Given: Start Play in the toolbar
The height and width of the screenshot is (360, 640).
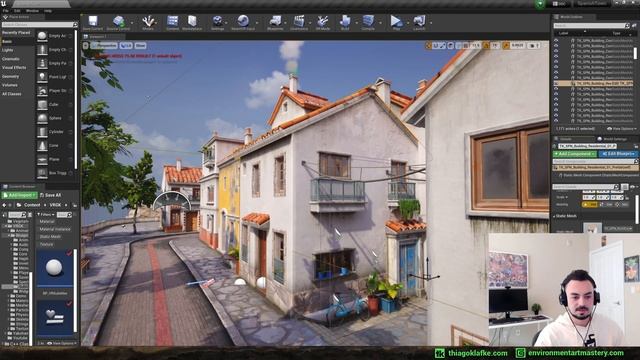Looking at the screenshot, I should pos(396,20).
